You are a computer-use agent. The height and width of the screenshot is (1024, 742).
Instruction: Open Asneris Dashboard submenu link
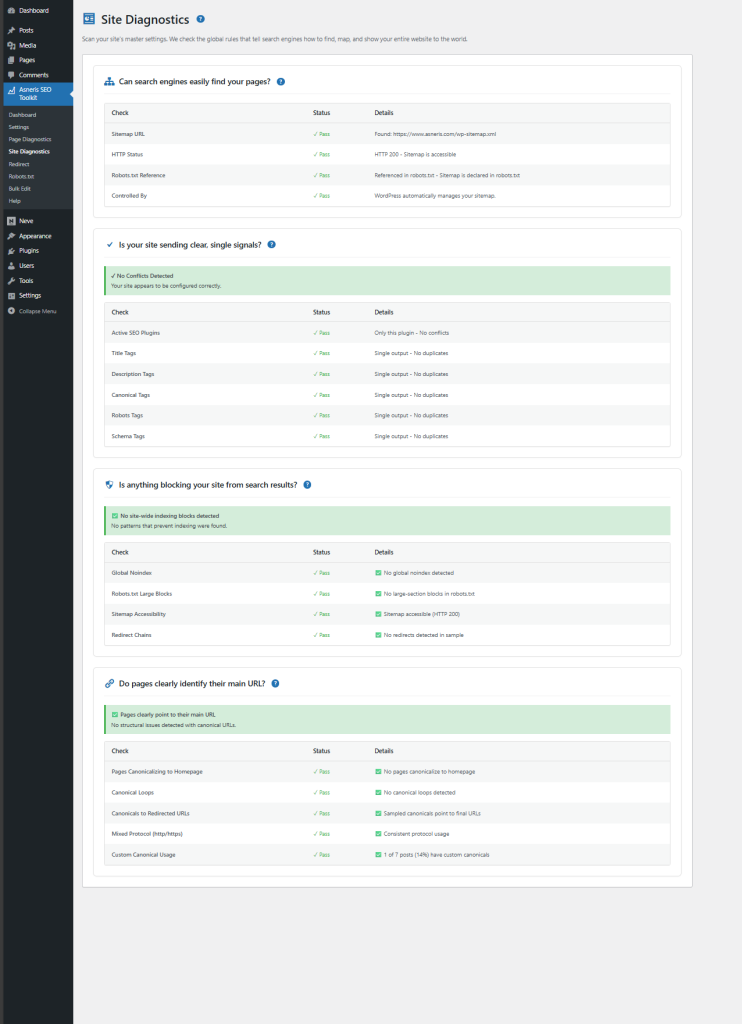tap(22, 115)
